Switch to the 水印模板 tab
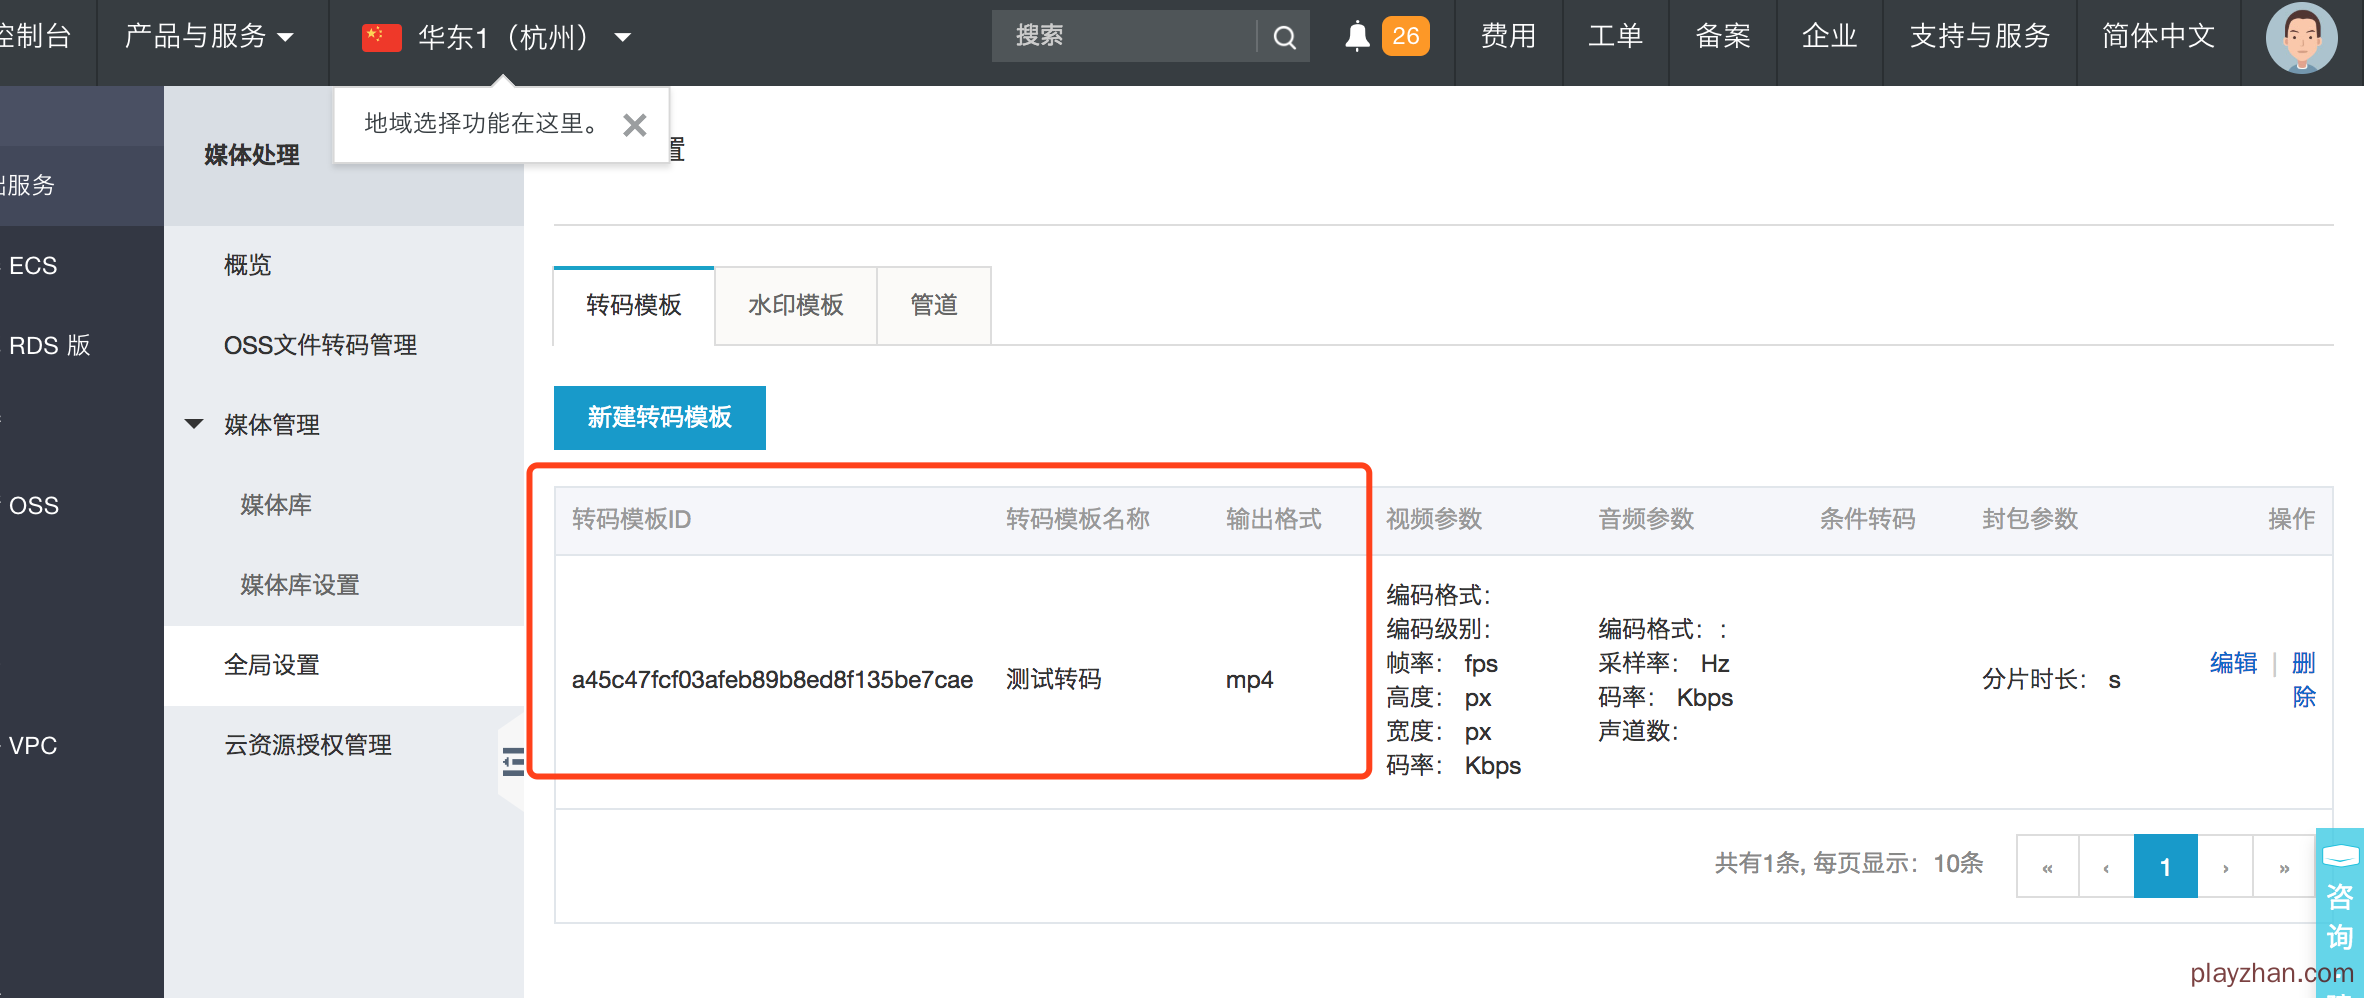 point(795,305)
